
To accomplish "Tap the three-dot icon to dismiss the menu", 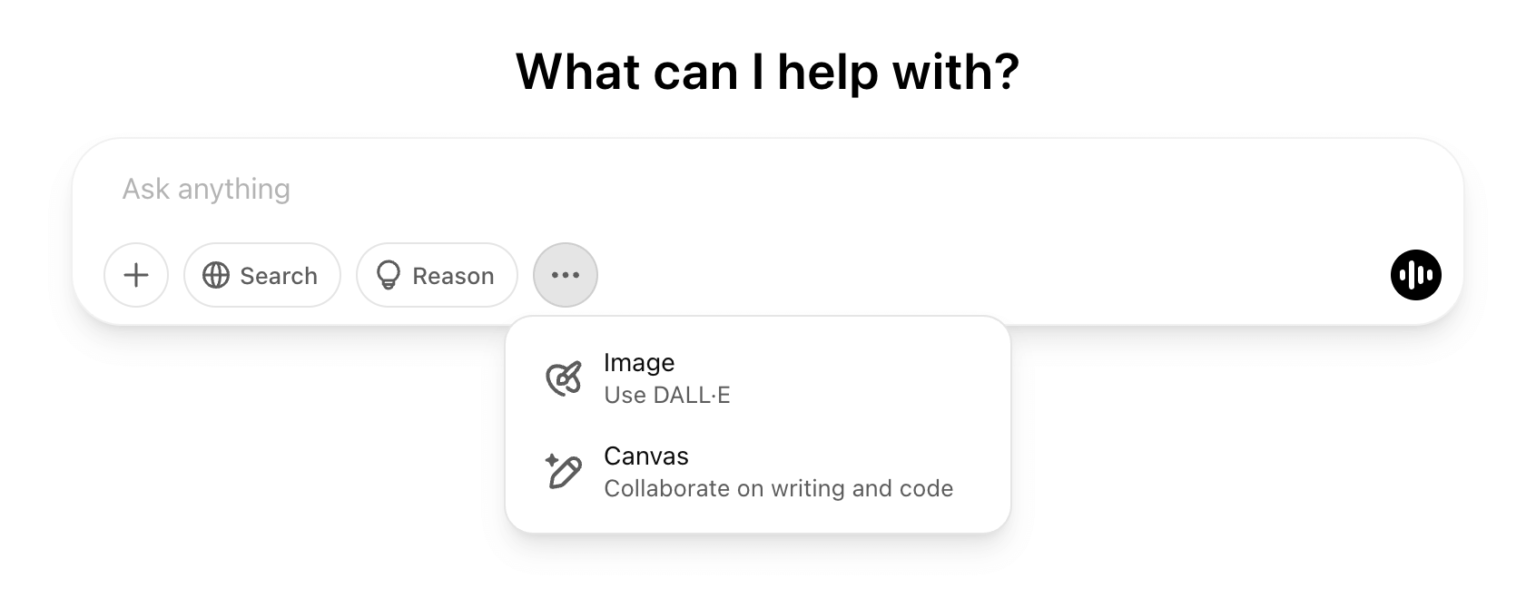I will pyautogui.click(x=565, y=275).
